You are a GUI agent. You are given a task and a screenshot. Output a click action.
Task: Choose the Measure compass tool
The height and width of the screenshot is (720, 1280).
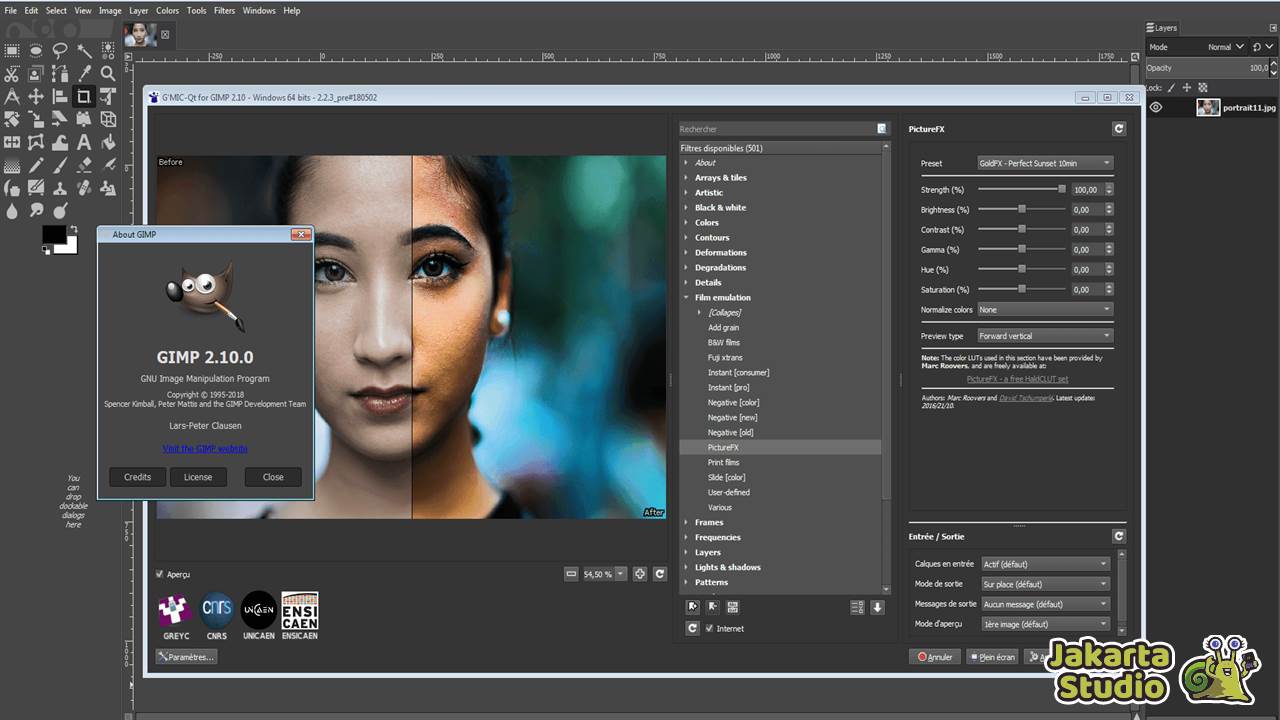[x=12, y=97]
